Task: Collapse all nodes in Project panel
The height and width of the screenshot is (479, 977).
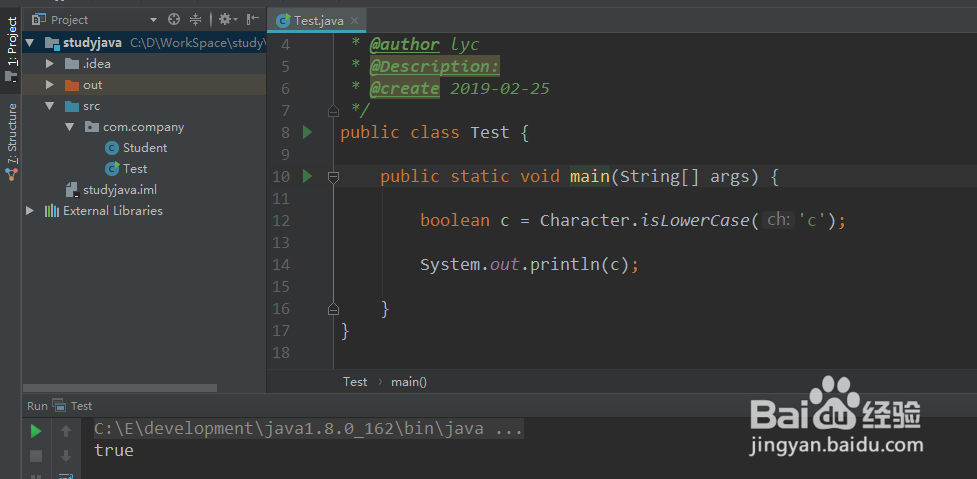Action: [x=196, y=20]
